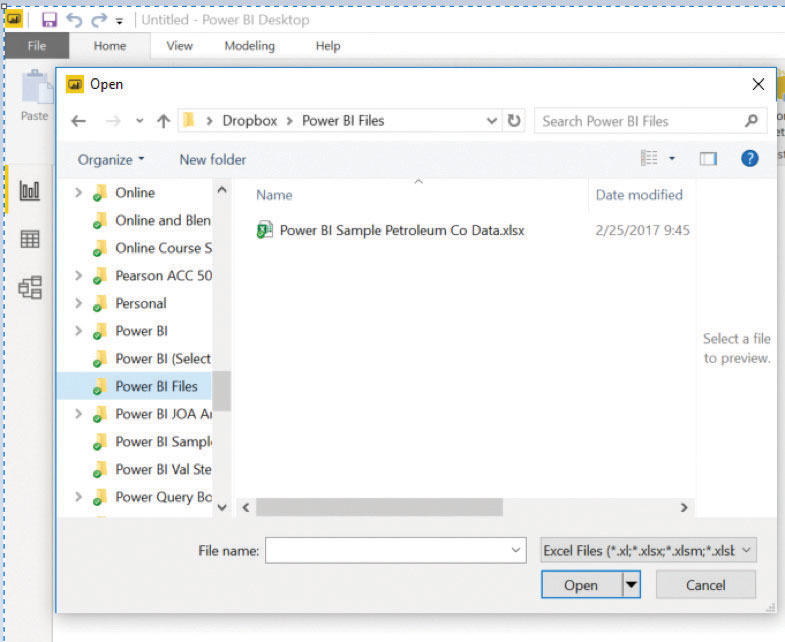Switch to the View ribbon tab
The width and height of the screenshot is (785, 642).
[179, 46]
